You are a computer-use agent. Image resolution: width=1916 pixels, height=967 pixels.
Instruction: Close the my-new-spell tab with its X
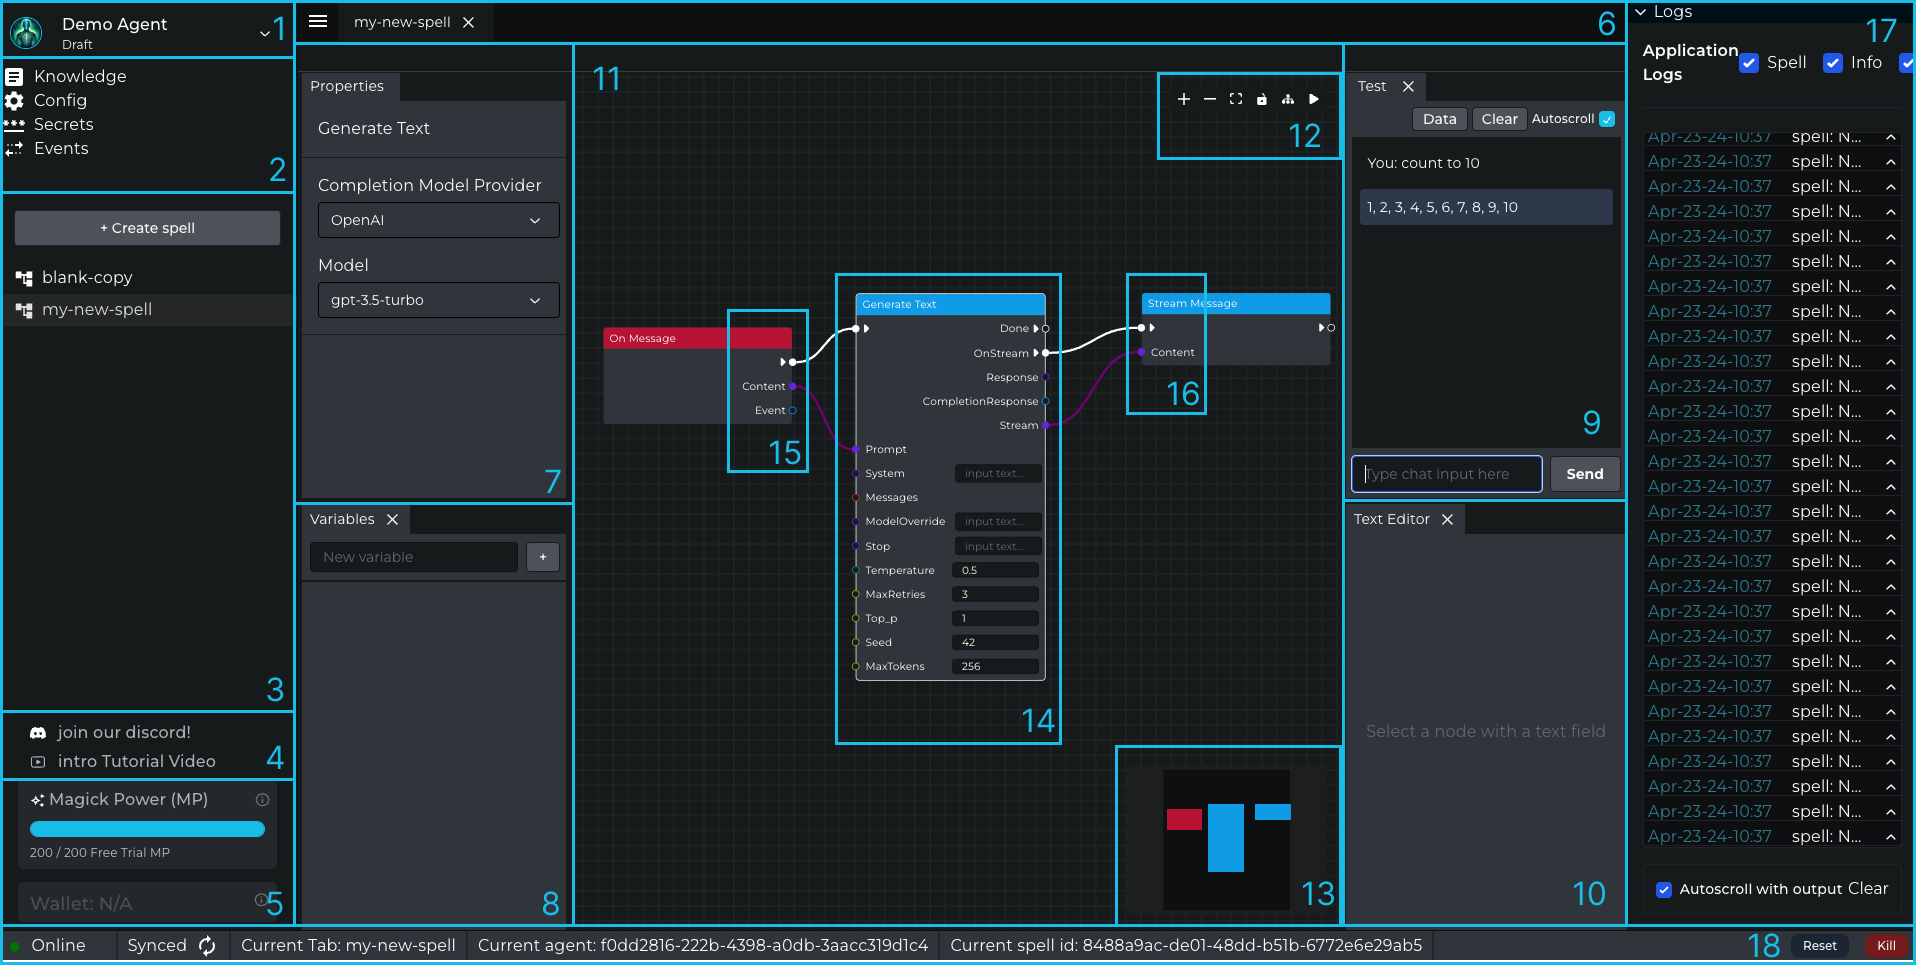point(468,22)
